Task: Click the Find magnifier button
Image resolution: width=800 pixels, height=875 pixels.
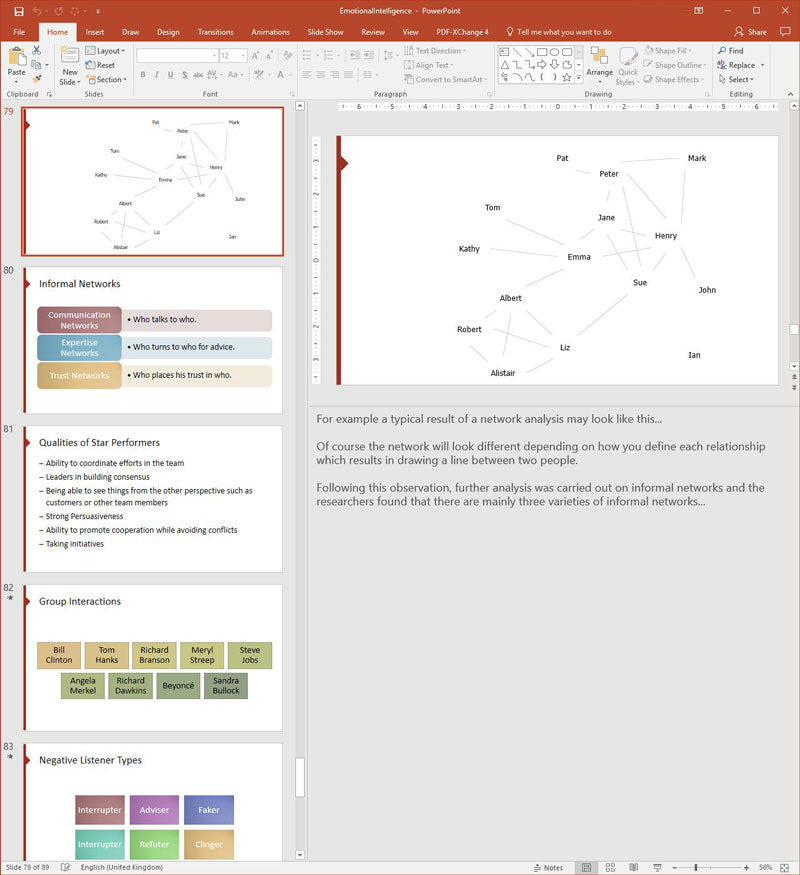Action: click(730, 51)
